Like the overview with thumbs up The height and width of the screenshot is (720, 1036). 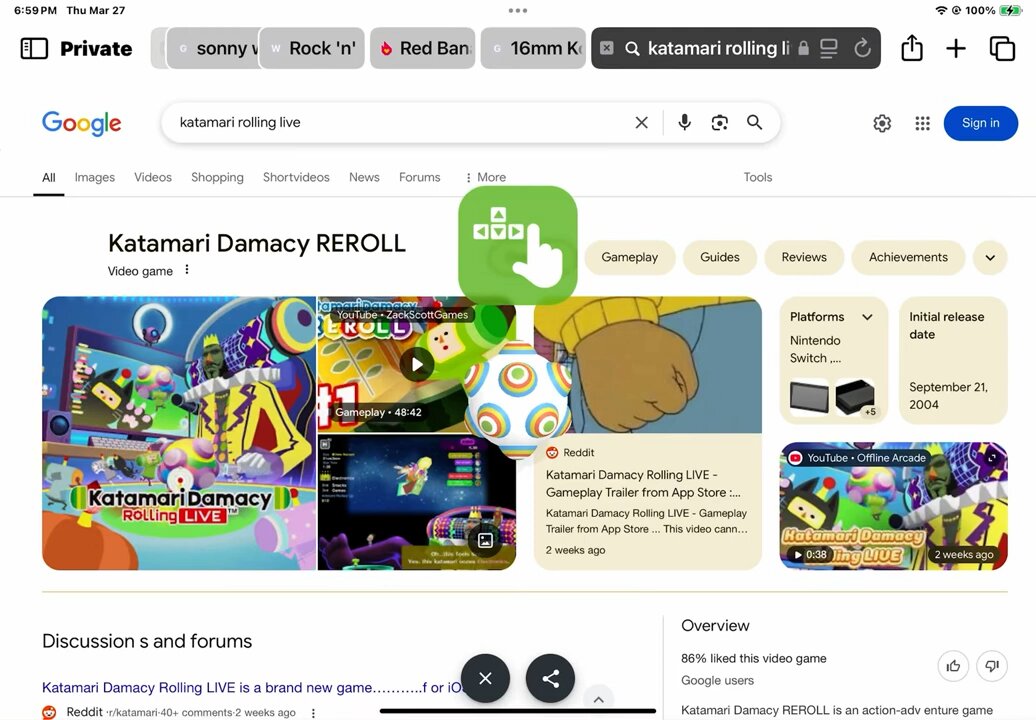(x=953, y=666)
